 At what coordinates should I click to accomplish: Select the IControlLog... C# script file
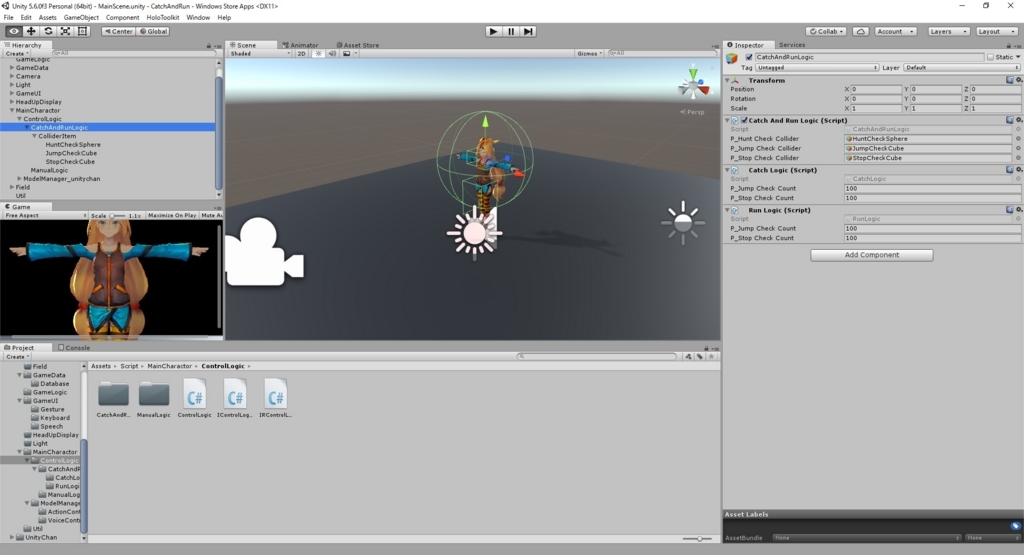(x=235, y=398)
